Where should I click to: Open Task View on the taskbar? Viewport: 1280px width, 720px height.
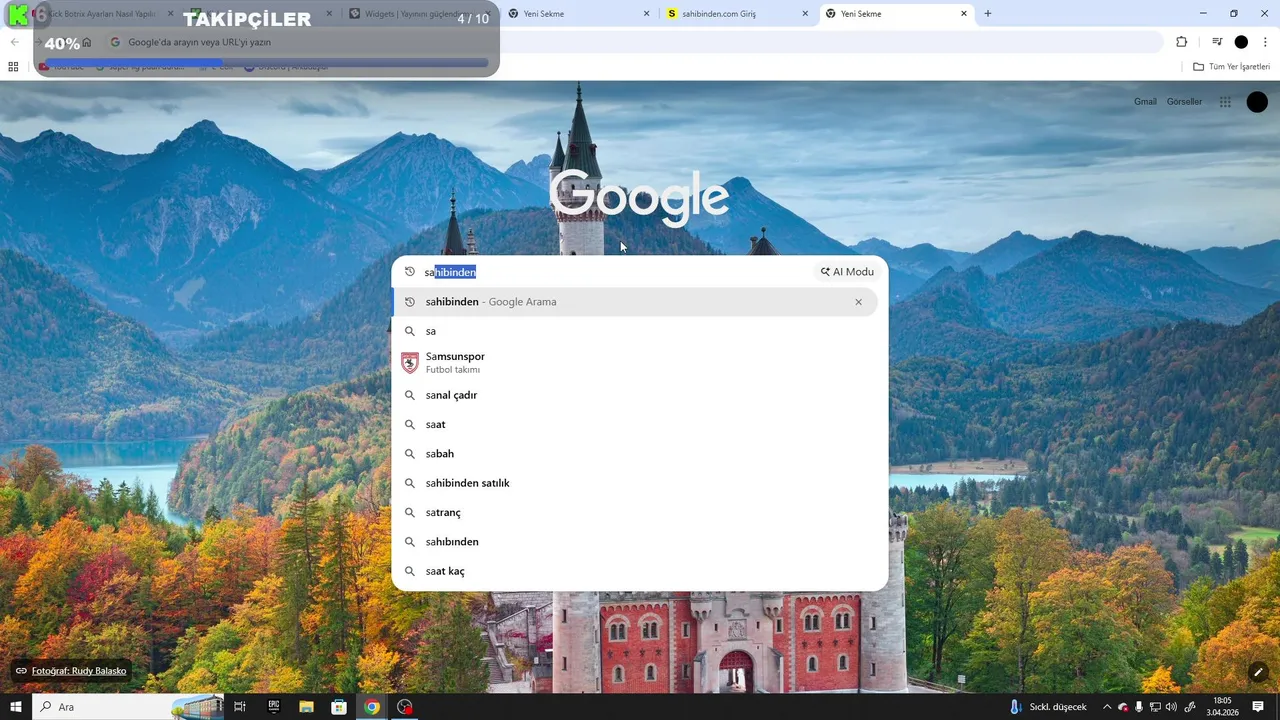(240, 707)
